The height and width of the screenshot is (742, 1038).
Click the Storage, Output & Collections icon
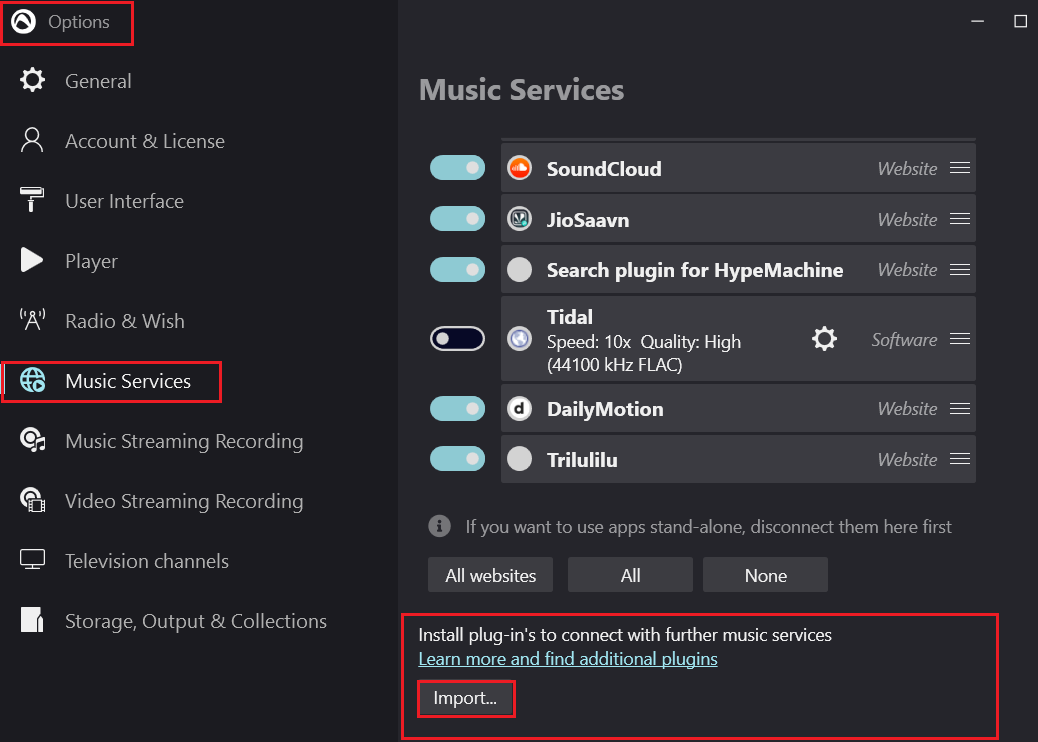coord(32,620)
